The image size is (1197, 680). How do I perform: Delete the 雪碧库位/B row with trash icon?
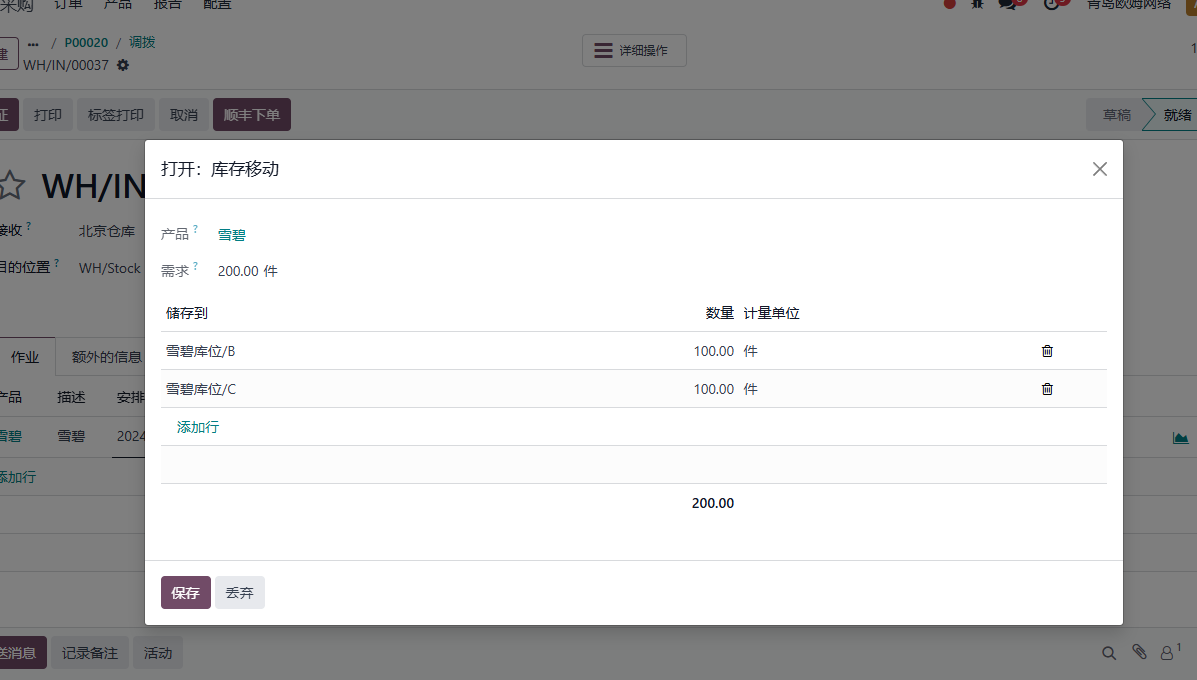pyautogui.click(x=1047, y=351)
